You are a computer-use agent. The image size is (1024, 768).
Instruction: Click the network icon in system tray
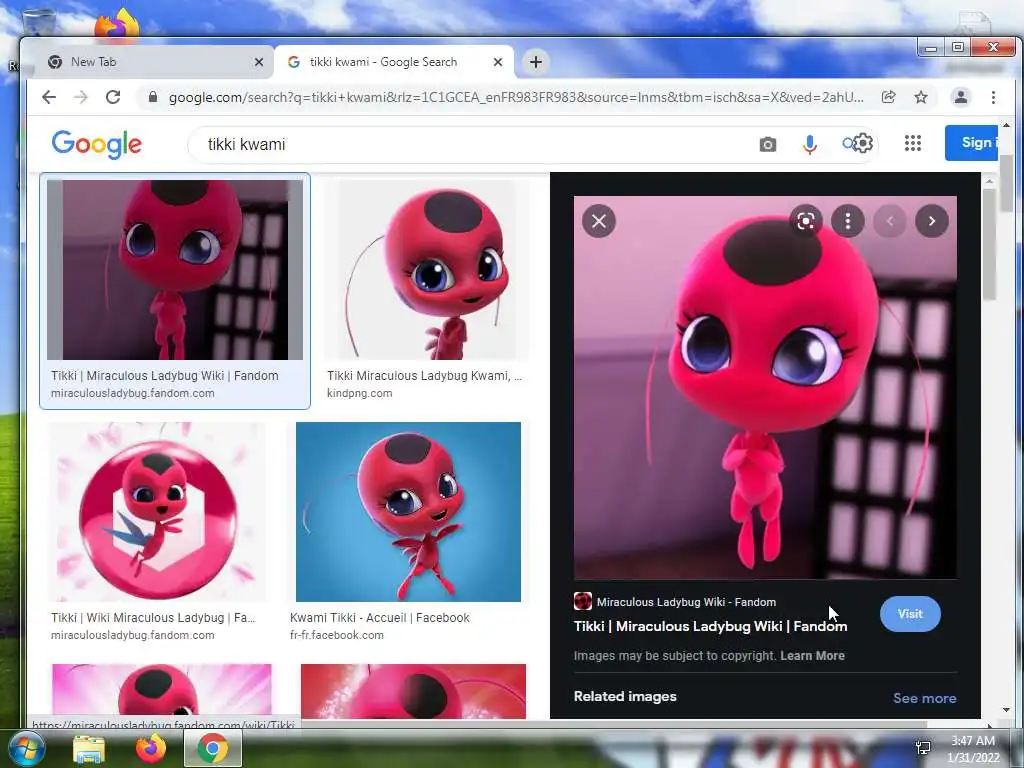coord(923,748)
